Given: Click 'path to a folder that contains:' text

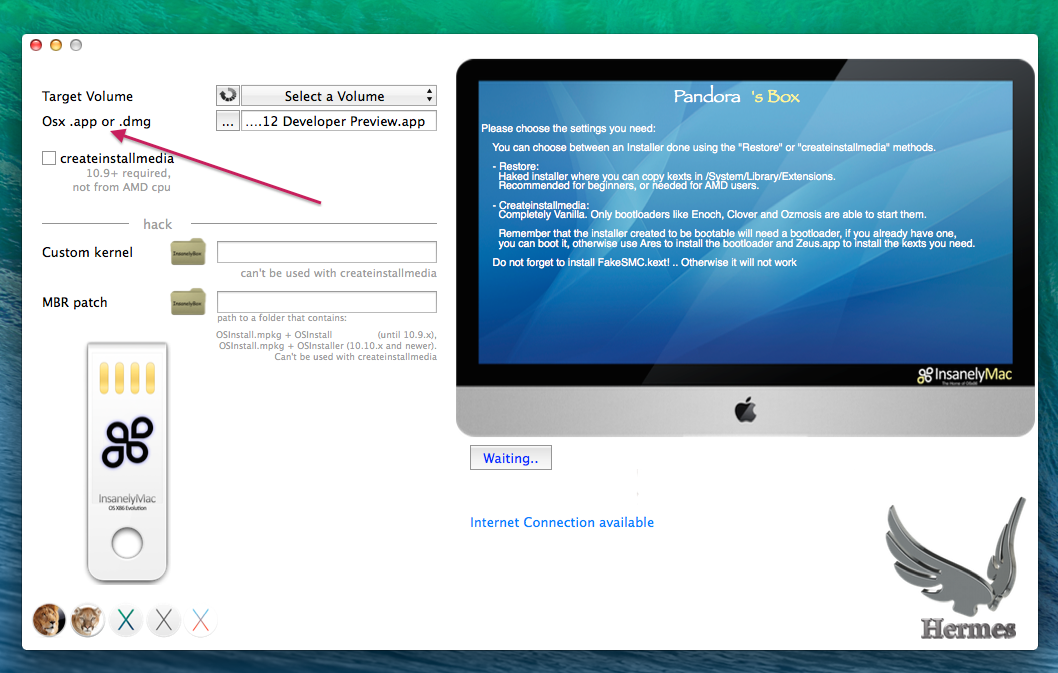Looking at the screenshot, I should pyautogui.click(x=282, y=318).
